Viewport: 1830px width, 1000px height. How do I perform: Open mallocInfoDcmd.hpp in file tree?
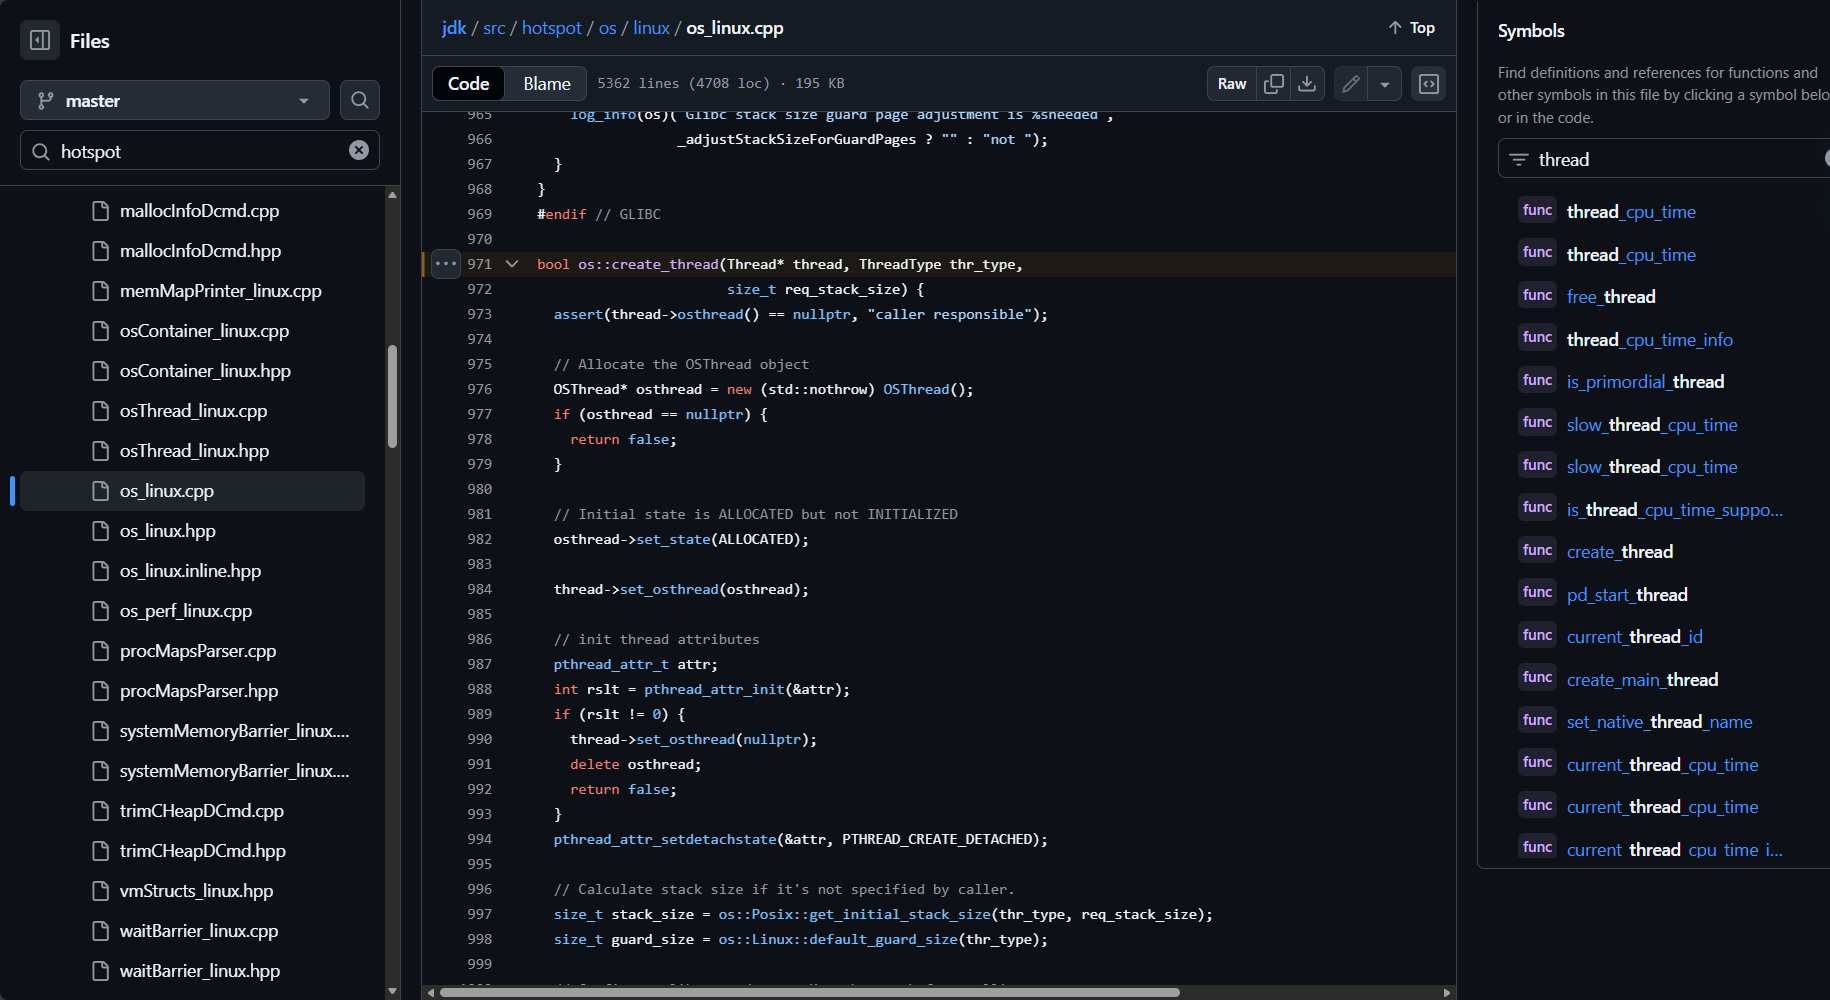pos(200,251)
